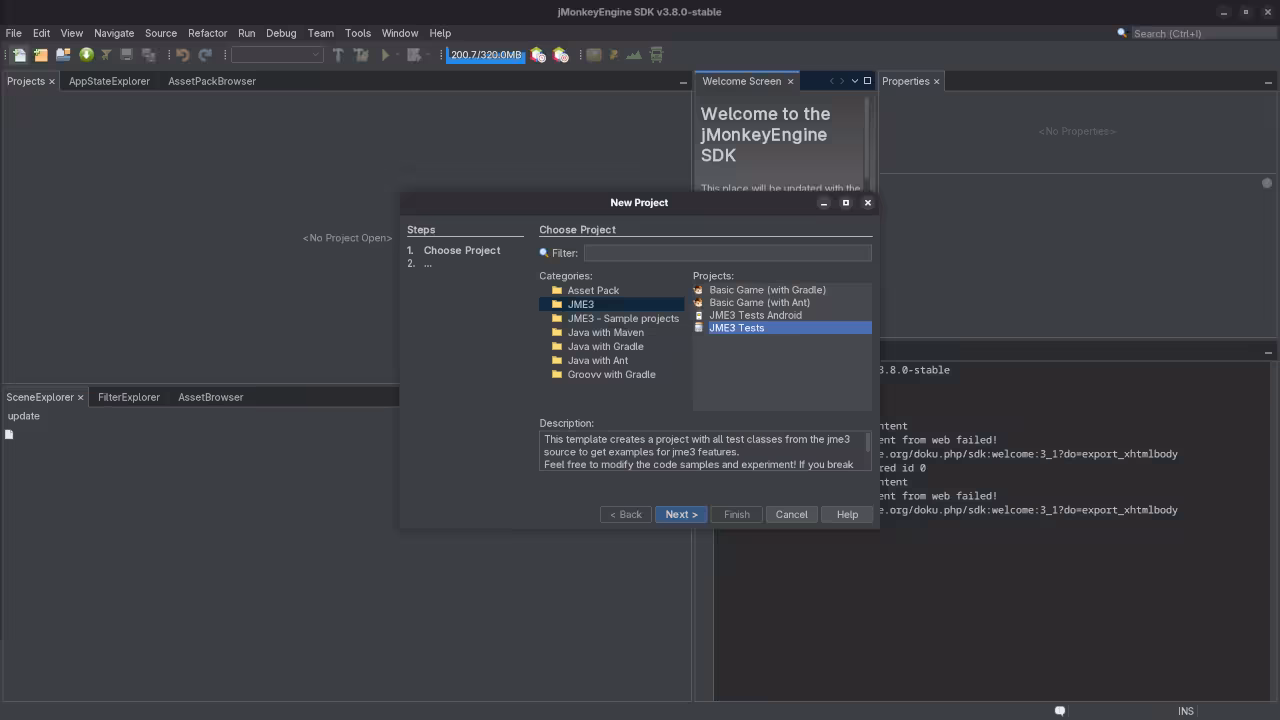Cancel the New Project wizard
The image size is (1280, 720).
pyautogui.click(x=791, y=514)
